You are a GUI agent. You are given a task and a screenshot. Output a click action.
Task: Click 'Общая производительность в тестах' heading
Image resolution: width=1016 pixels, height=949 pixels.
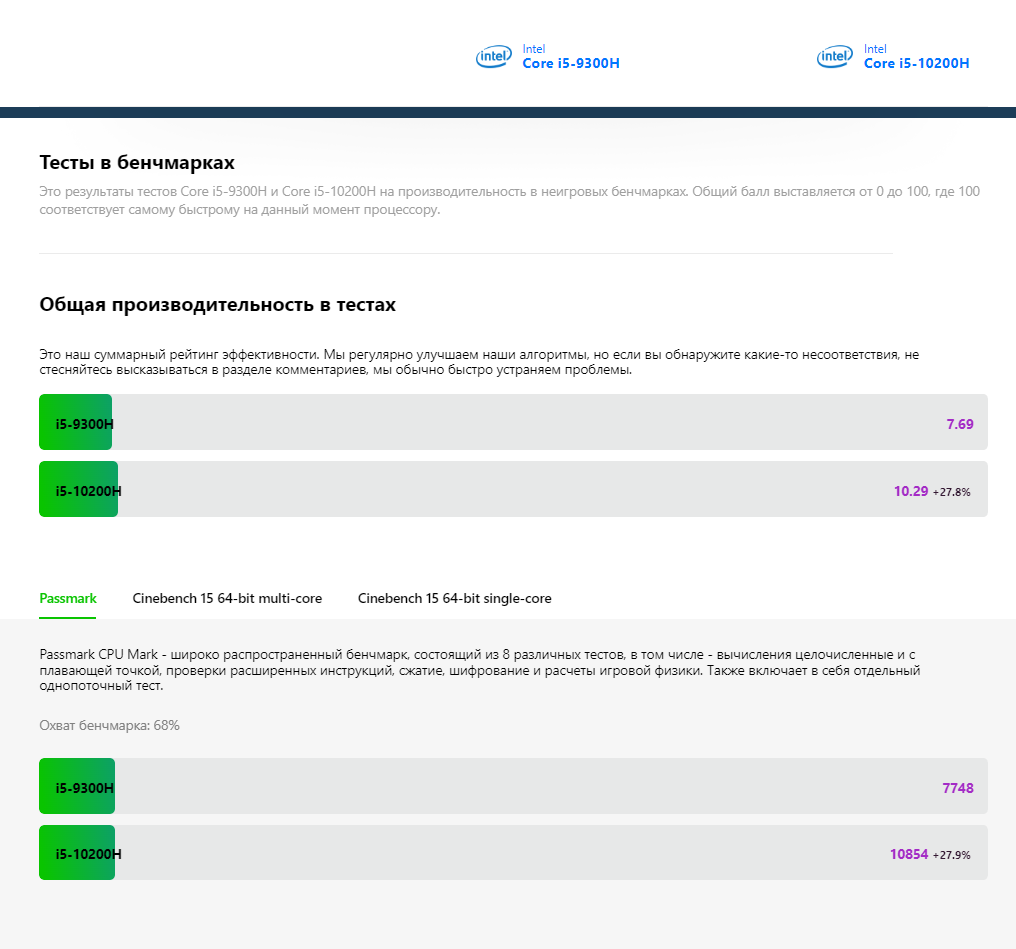point(217,304)
